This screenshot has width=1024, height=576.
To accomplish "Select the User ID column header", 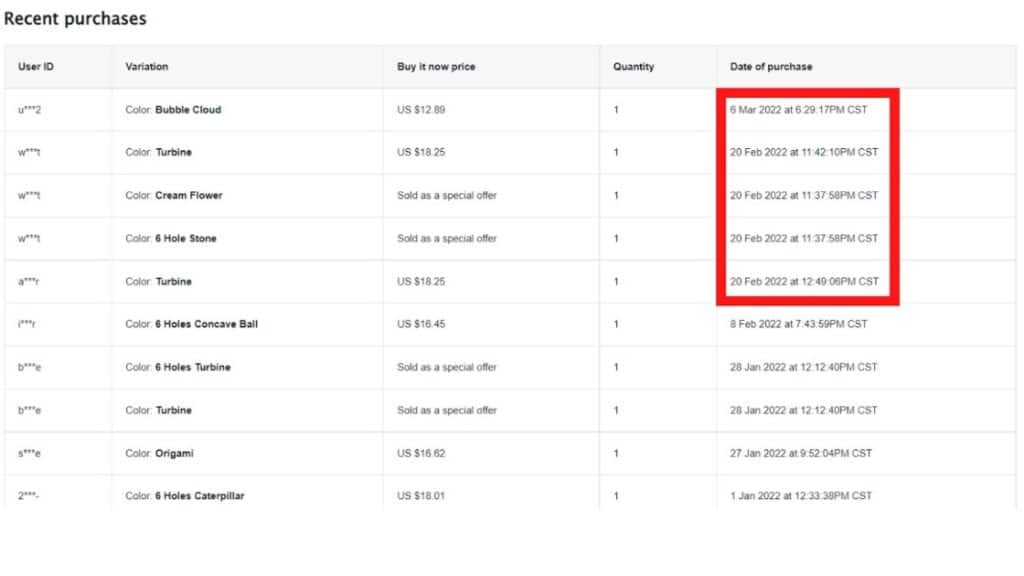I will coord(36,67).
